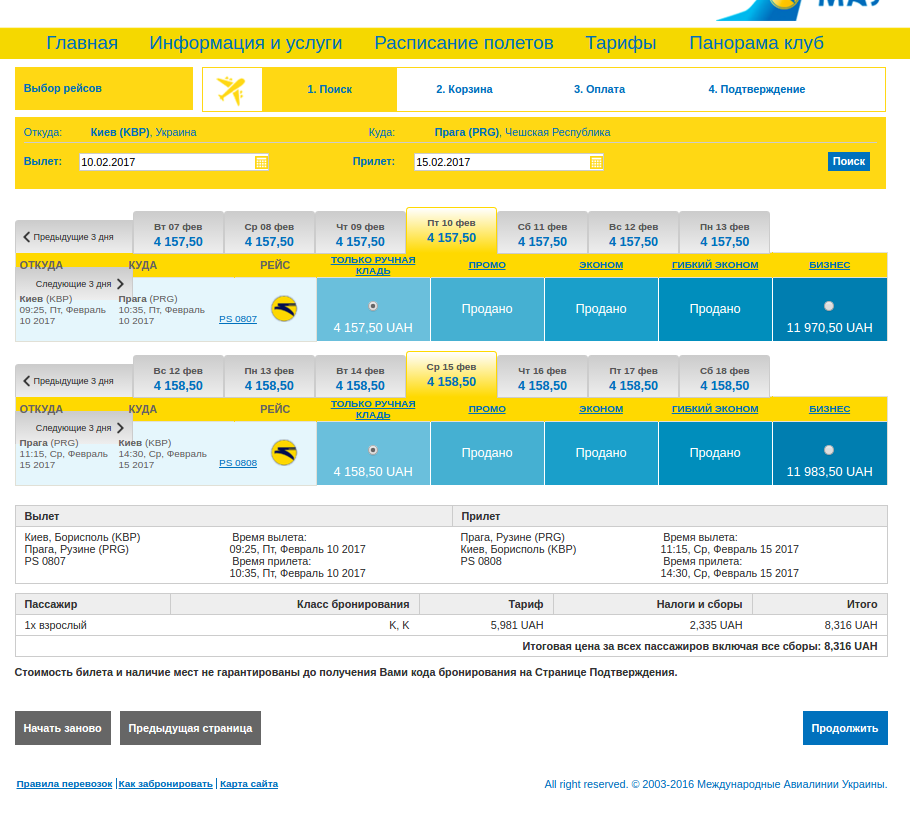Image resolution: width=910 pixels, height=818 pixels.
Task: Open the Главная menu item
Action: tap(82, 43)
